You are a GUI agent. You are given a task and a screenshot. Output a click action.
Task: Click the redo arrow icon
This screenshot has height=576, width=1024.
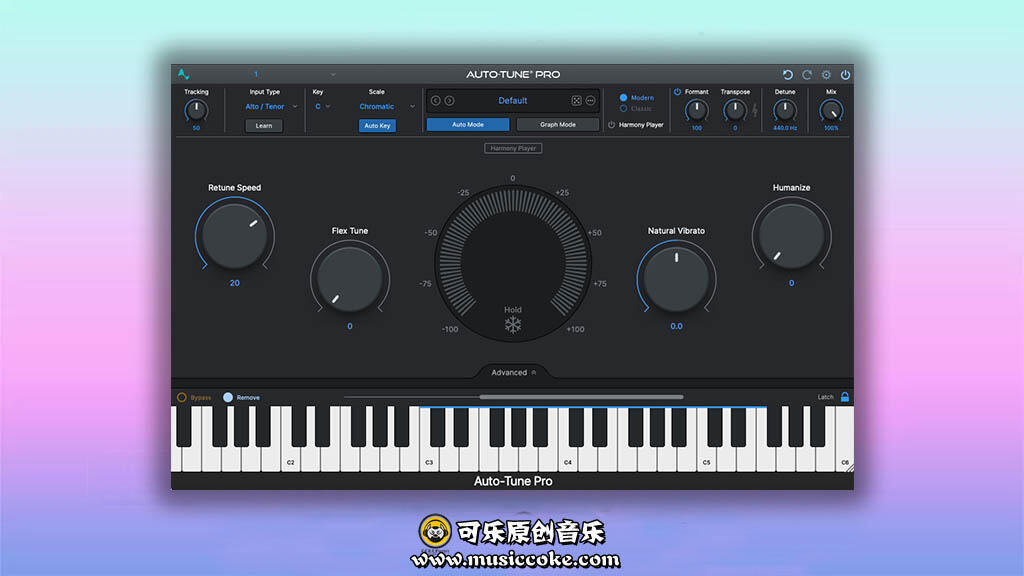807,74
